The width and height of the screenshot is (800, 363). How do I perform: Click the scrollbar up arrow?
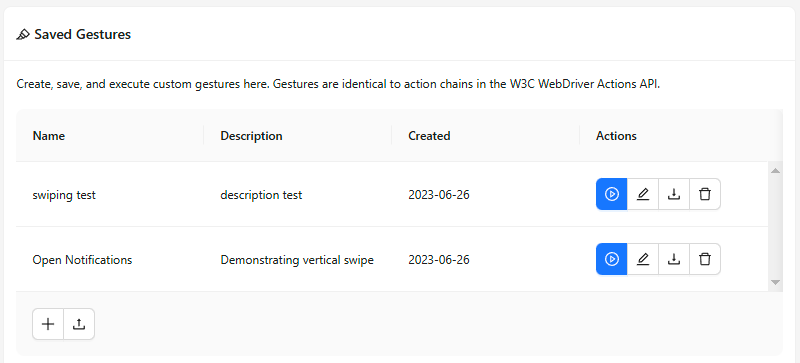(776, 171)
